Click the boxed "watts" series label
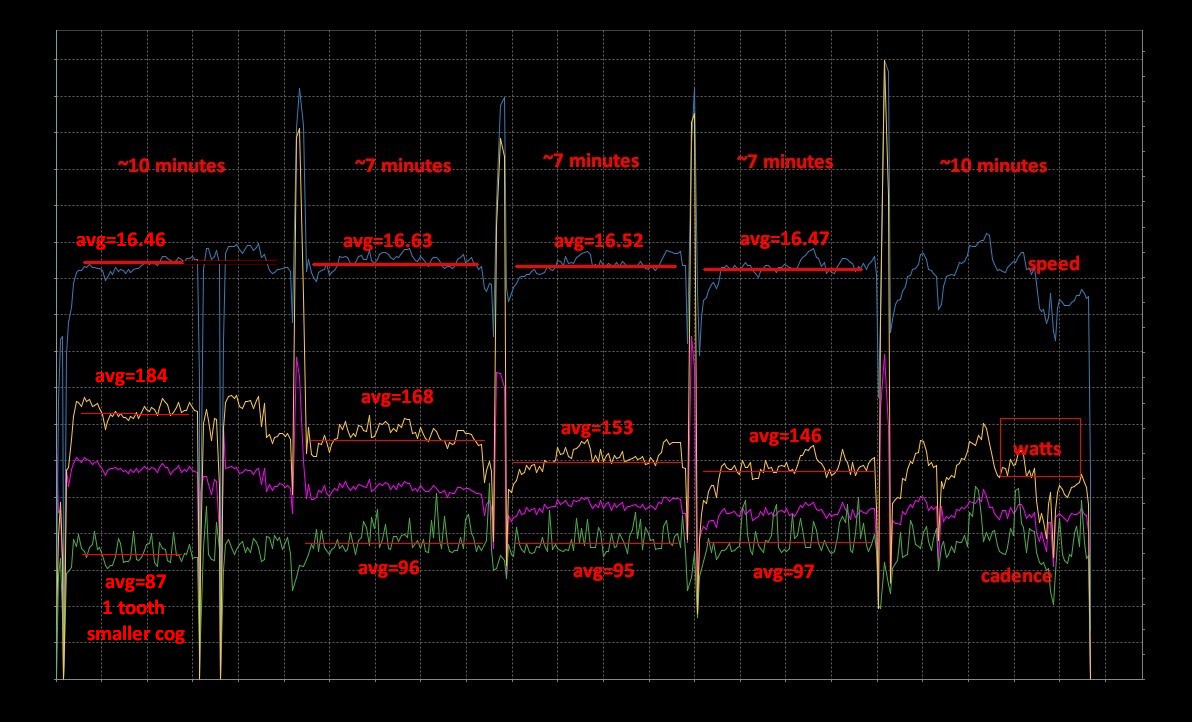The width and height of the screenshot is (1192, 722). pos(1040,448)
